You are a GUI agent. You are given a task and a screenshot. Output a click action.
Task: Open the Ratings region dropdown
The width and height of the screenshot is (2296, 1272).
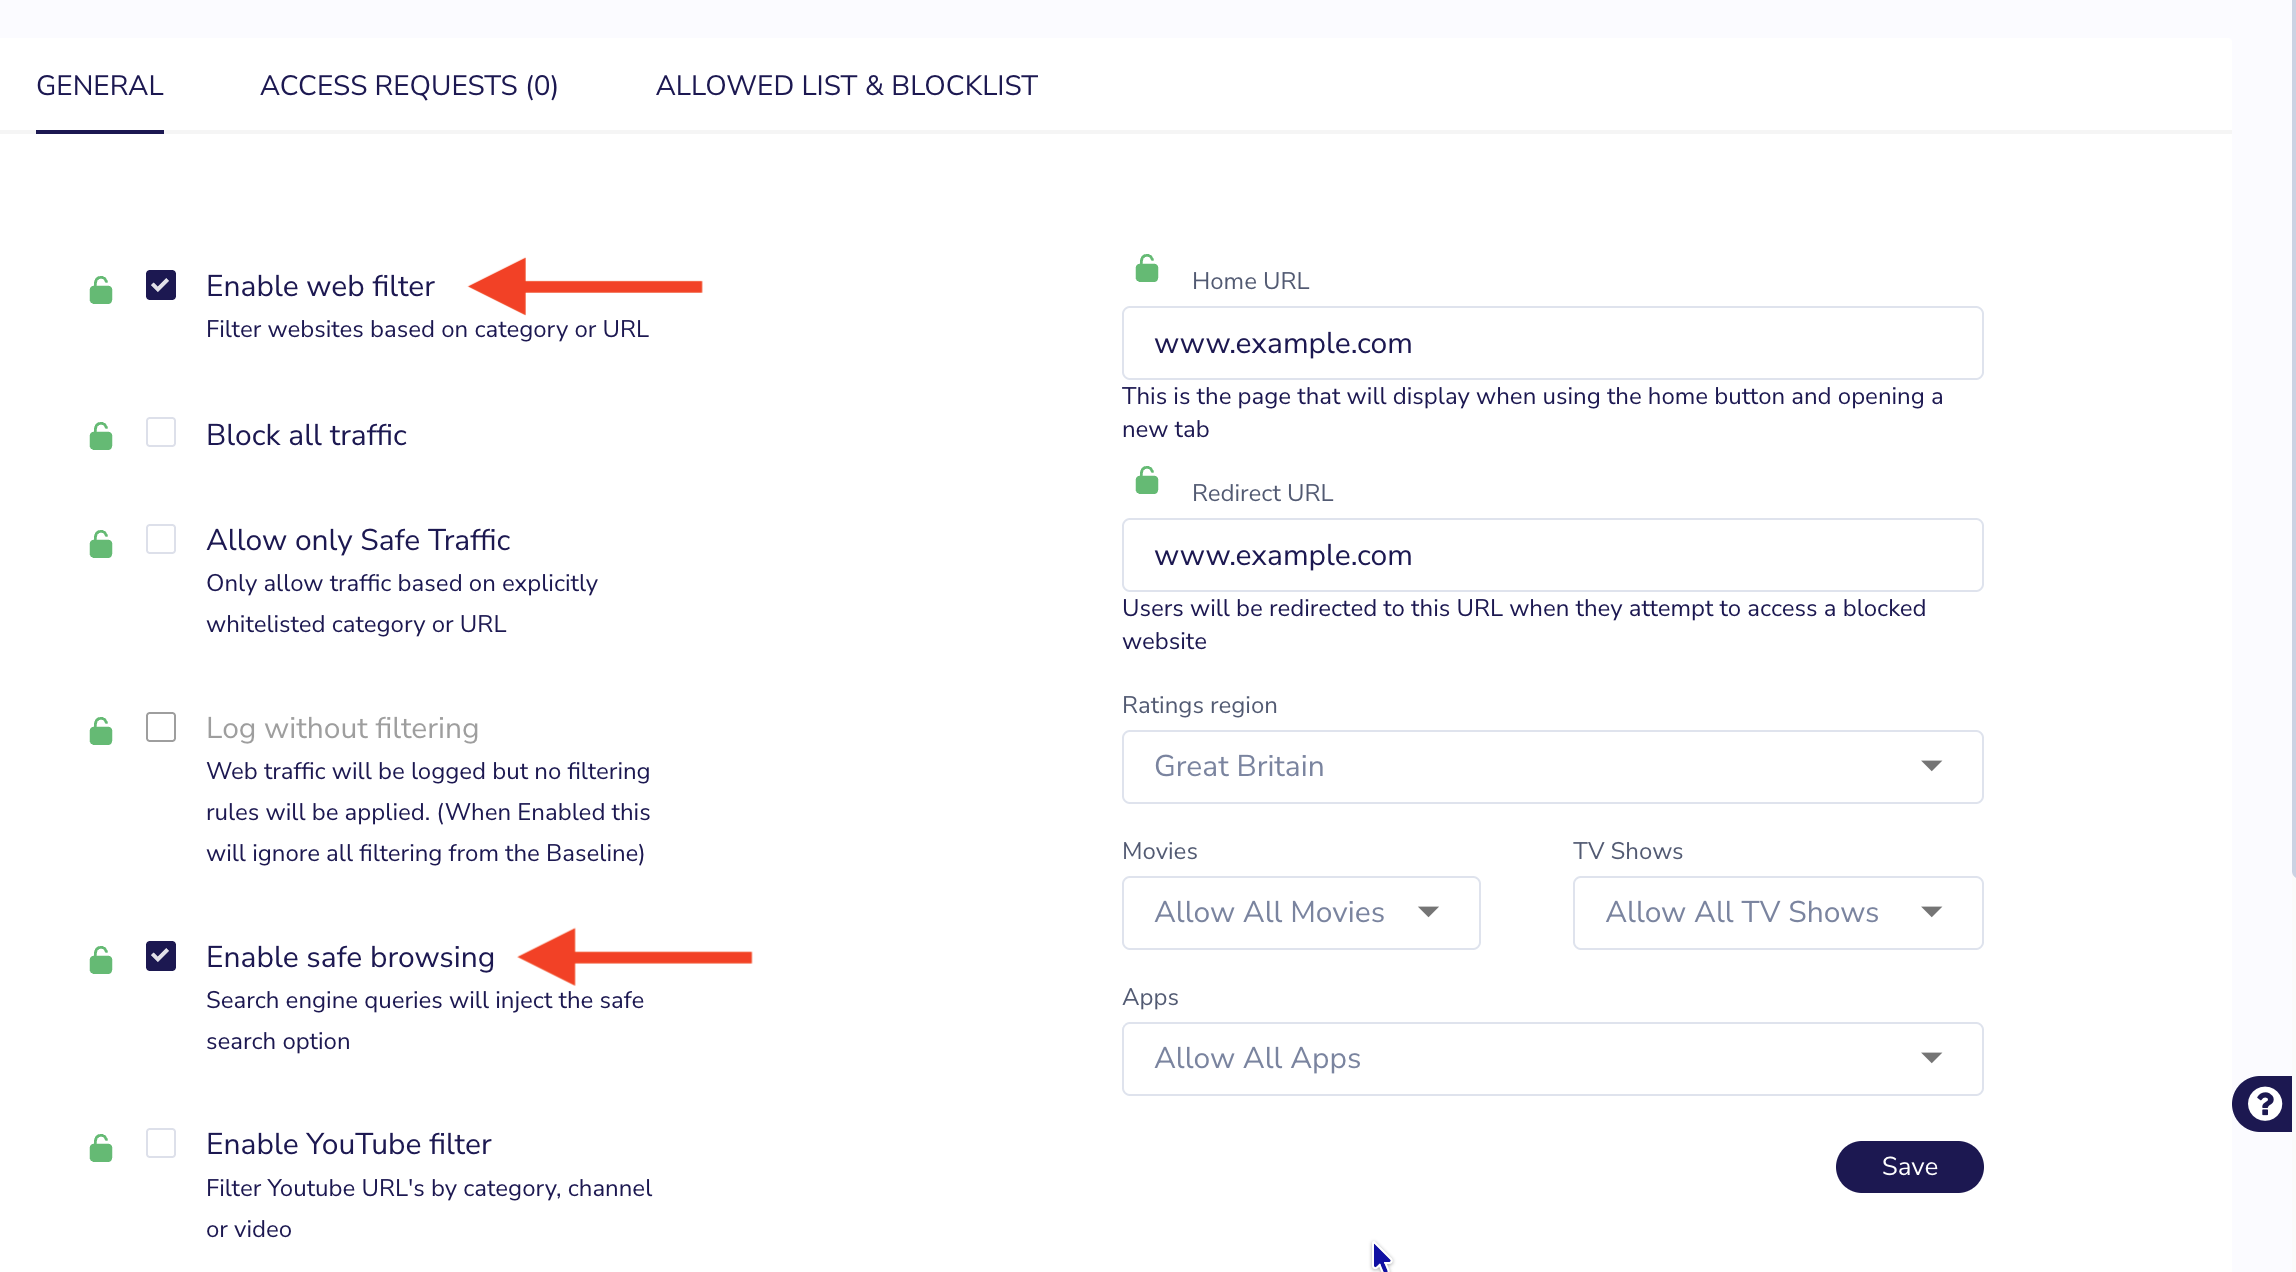pyautogui.click(x=1552, y=767)
